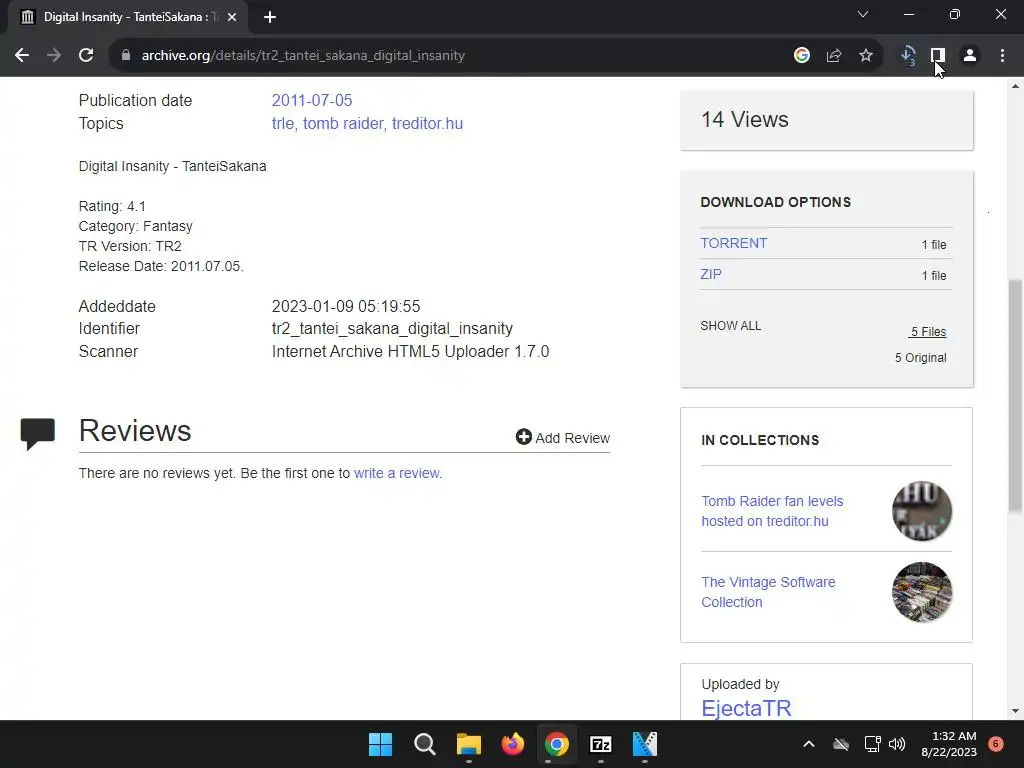Screen dimensions: 1024x768
Task: Click the treditor.hu collection thumbnail
Action: click(921, 511)
